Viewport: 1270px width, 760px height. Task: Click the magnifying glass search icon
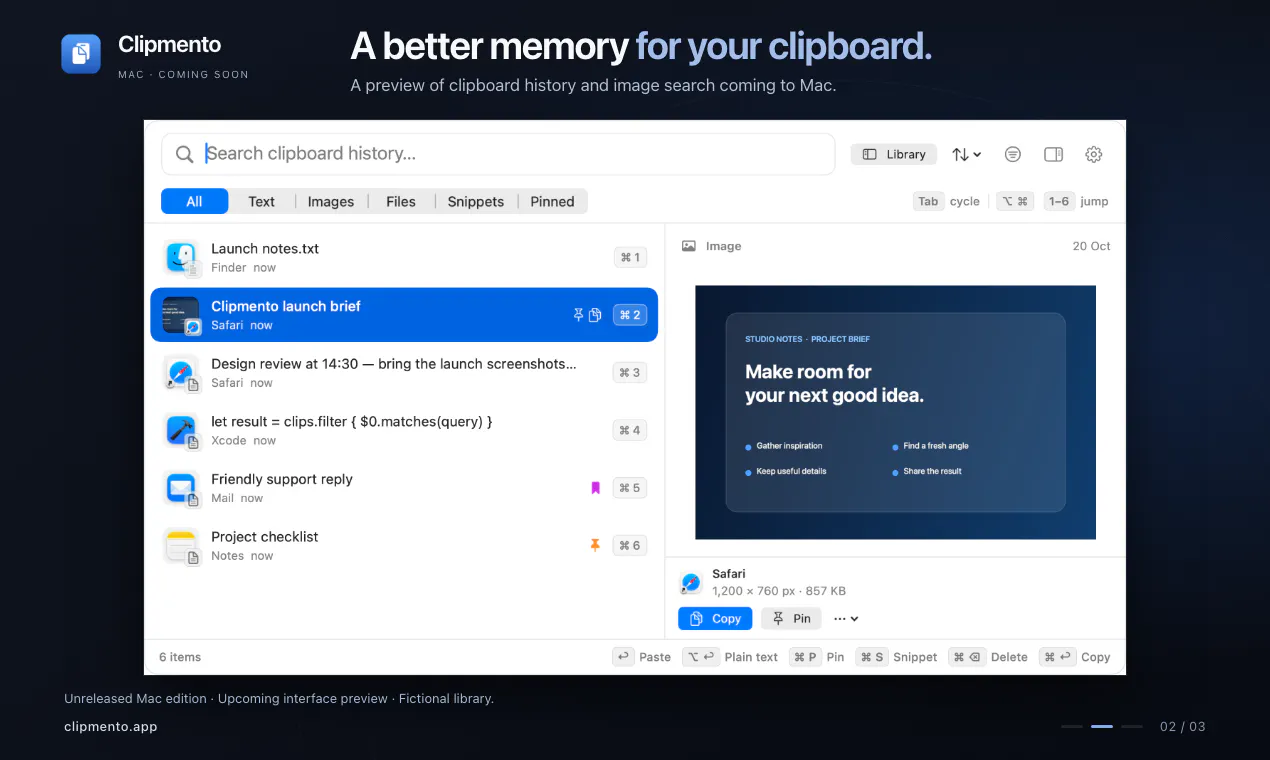[184, 154]
